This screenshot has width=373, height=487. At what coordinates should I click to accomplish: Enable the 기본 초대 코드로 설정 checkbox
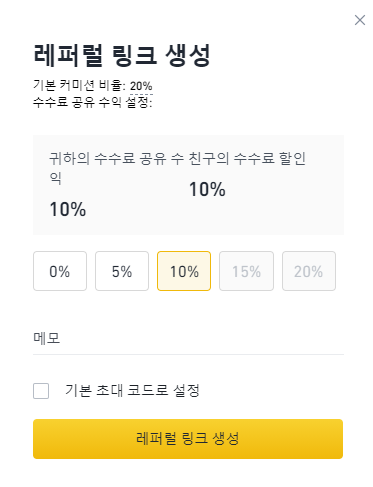point(41,391)
